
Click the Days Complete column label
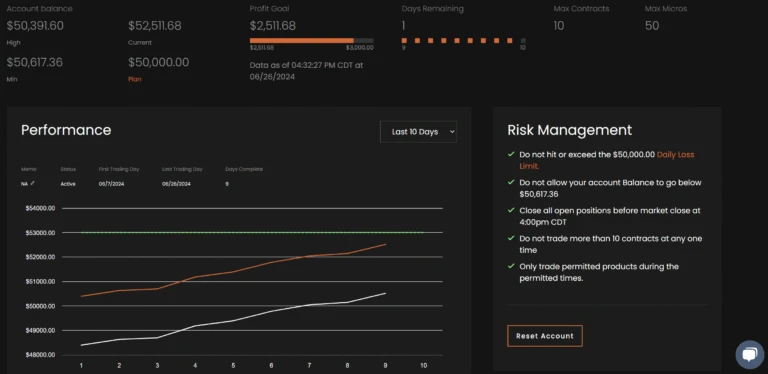click(x=244, y=169)
